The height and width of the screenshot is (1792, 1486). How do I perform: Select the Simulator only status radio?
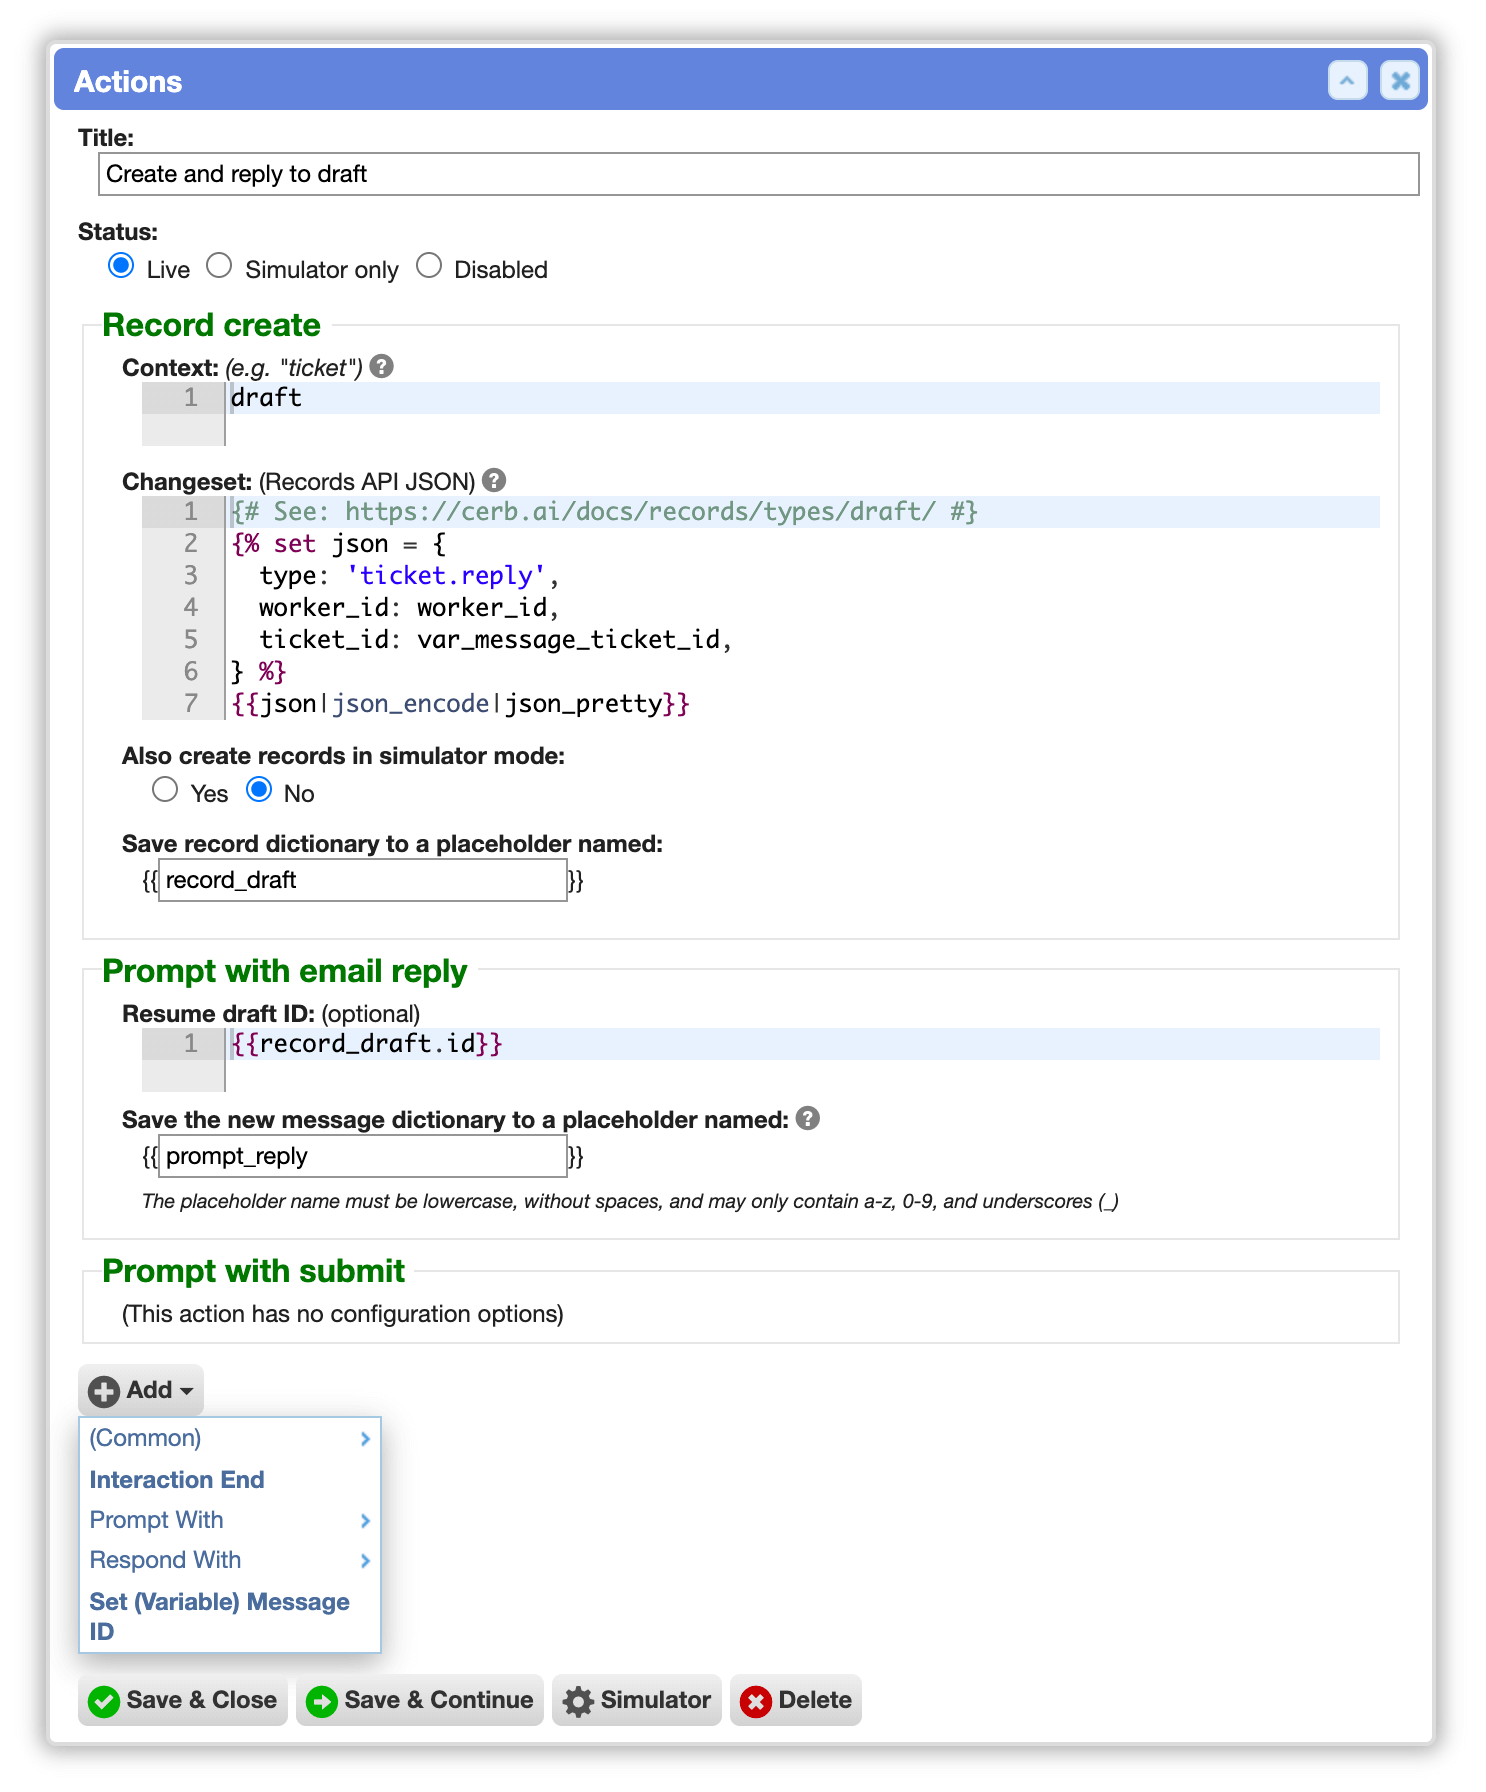coord(219,266)
